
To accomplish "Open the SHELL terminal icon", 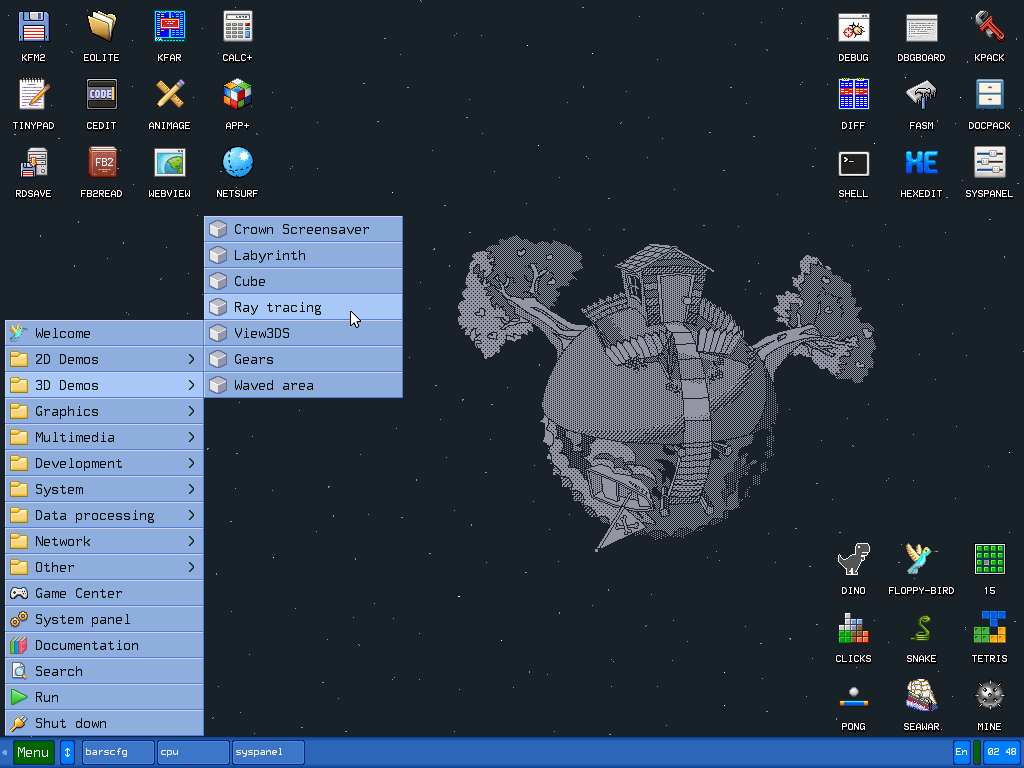I will pyautogui.click(x=853, y=163).
